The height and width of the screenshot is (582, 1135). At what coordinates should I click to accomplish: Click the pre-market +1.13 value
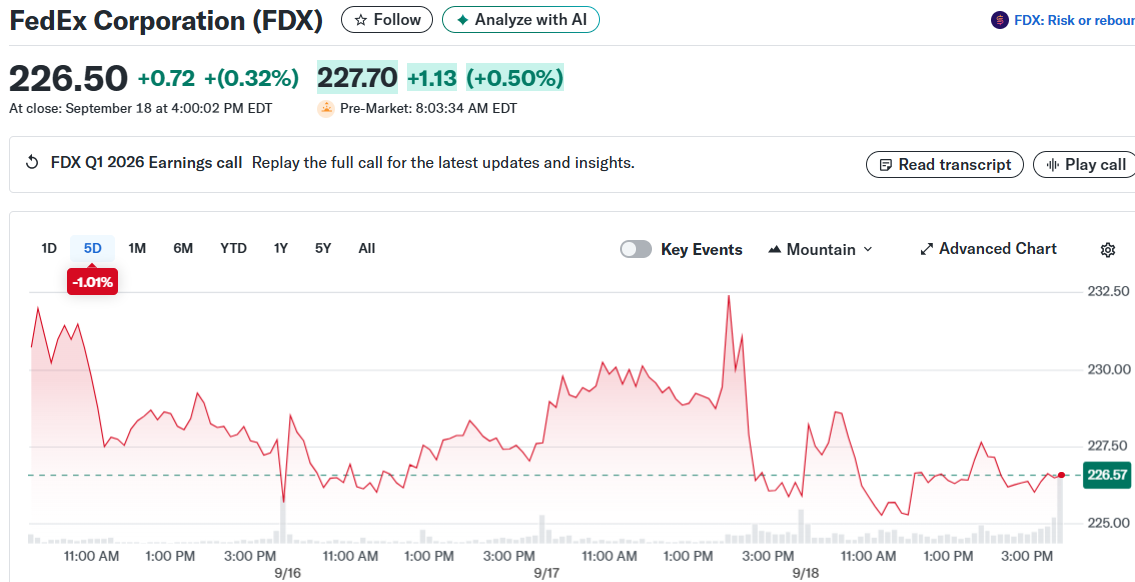(432, 77)
